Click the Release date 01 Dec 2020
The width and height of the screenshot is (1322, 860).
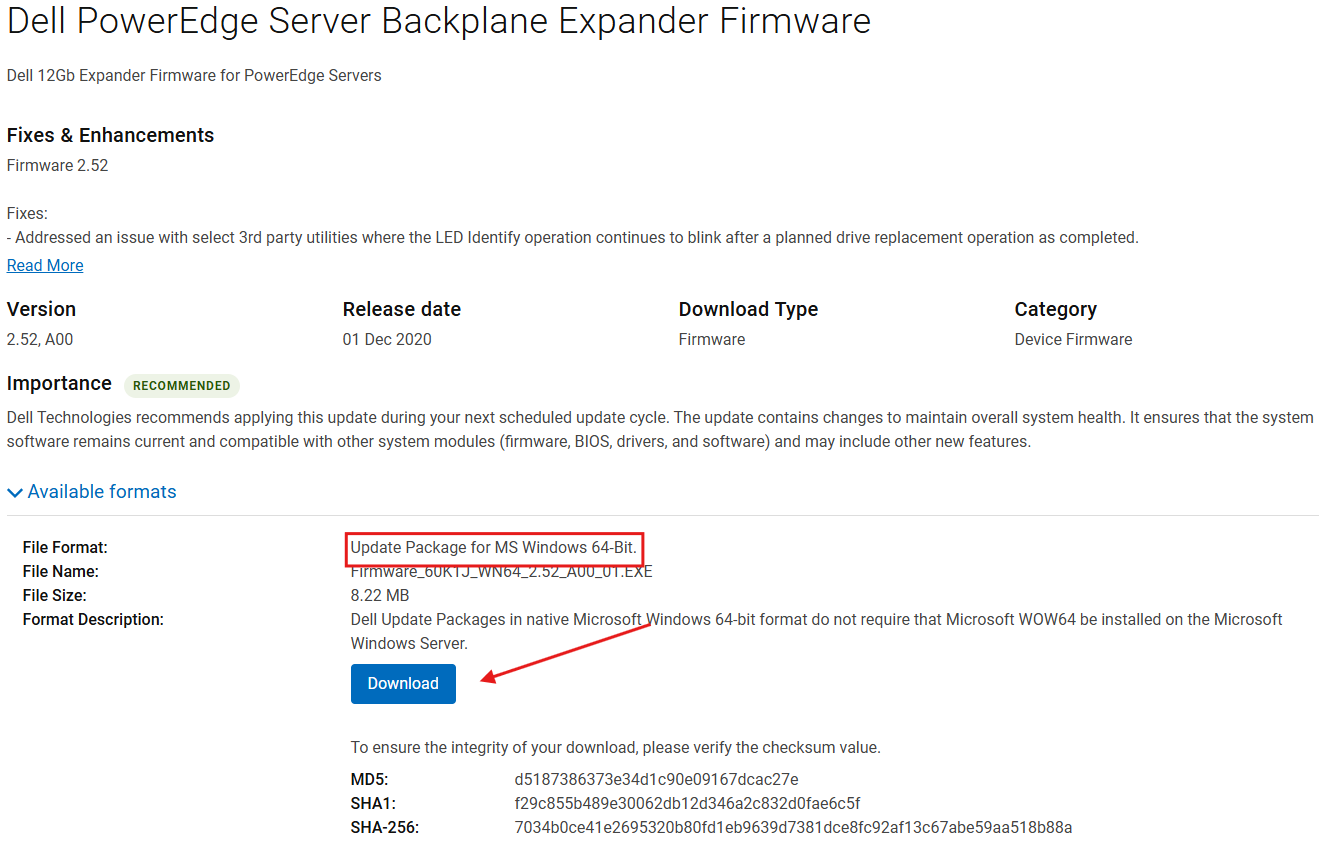[x=387, y=339]
